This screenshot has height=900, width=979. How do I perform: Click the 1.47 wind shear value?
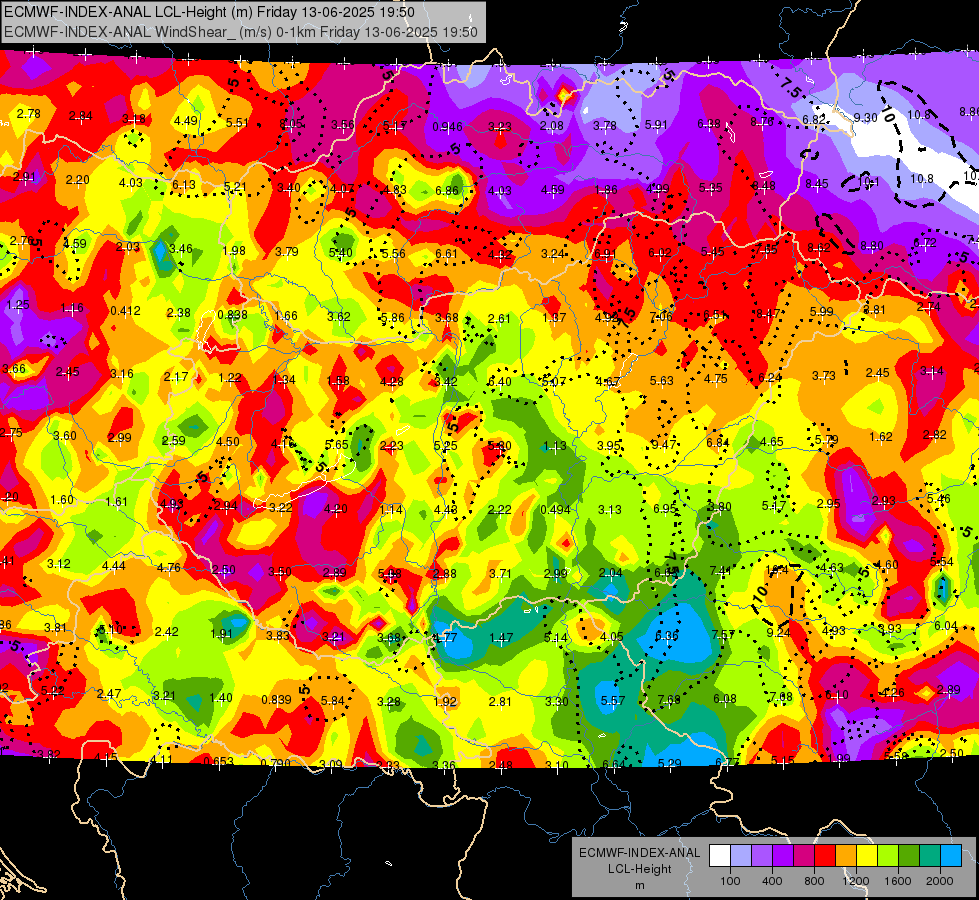click(501, 638)
